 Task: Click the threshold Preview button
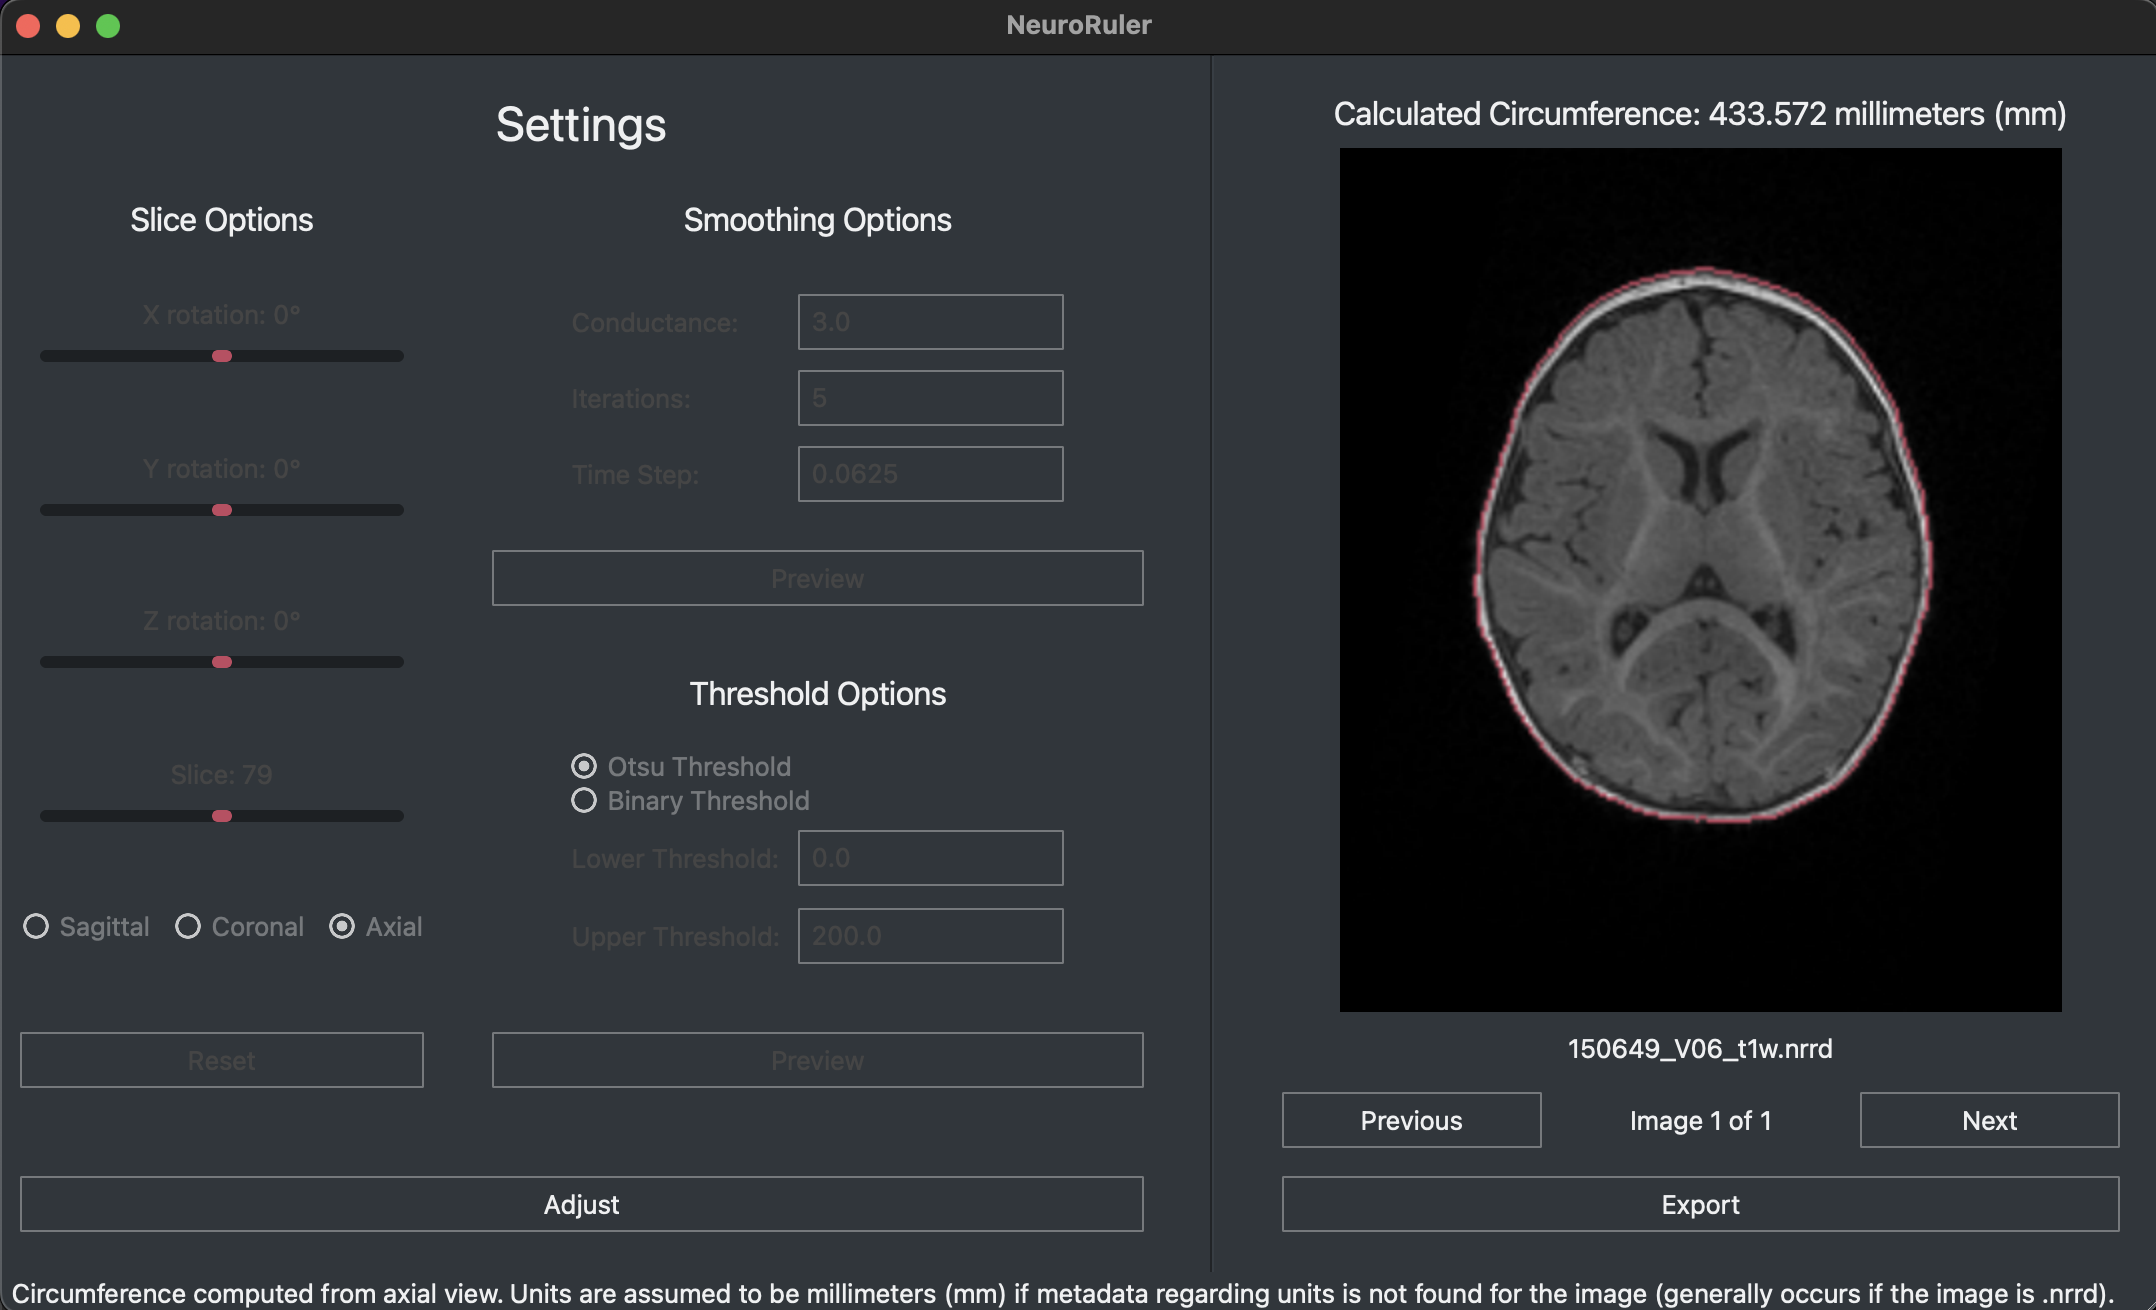(817, 1060)
